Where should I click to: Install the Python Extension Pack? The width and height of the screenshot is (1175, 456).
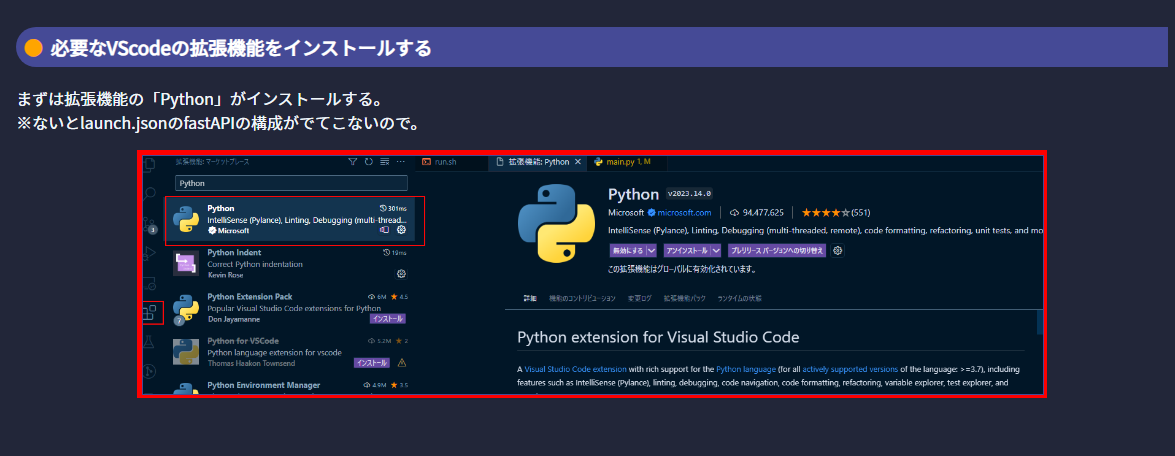pos(387,318)
